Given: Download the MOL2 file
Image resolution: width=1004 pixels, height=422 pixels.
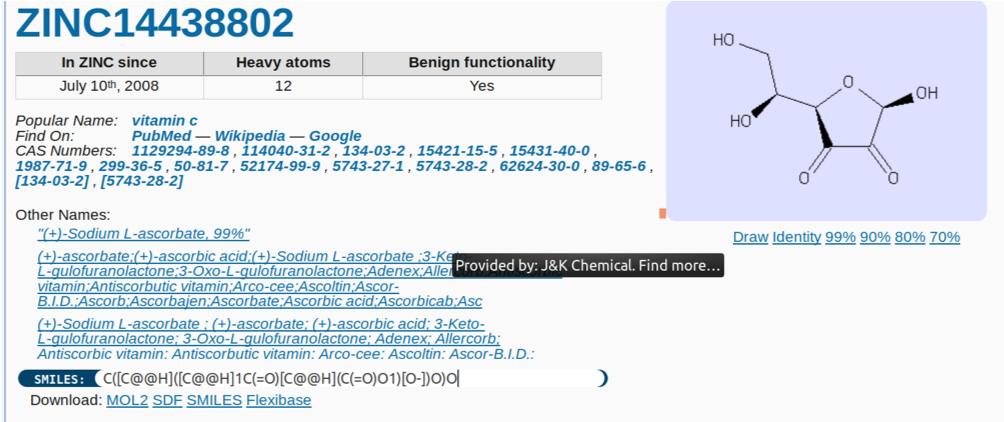Looking at the screenshot, I should (x=127, y=401).
